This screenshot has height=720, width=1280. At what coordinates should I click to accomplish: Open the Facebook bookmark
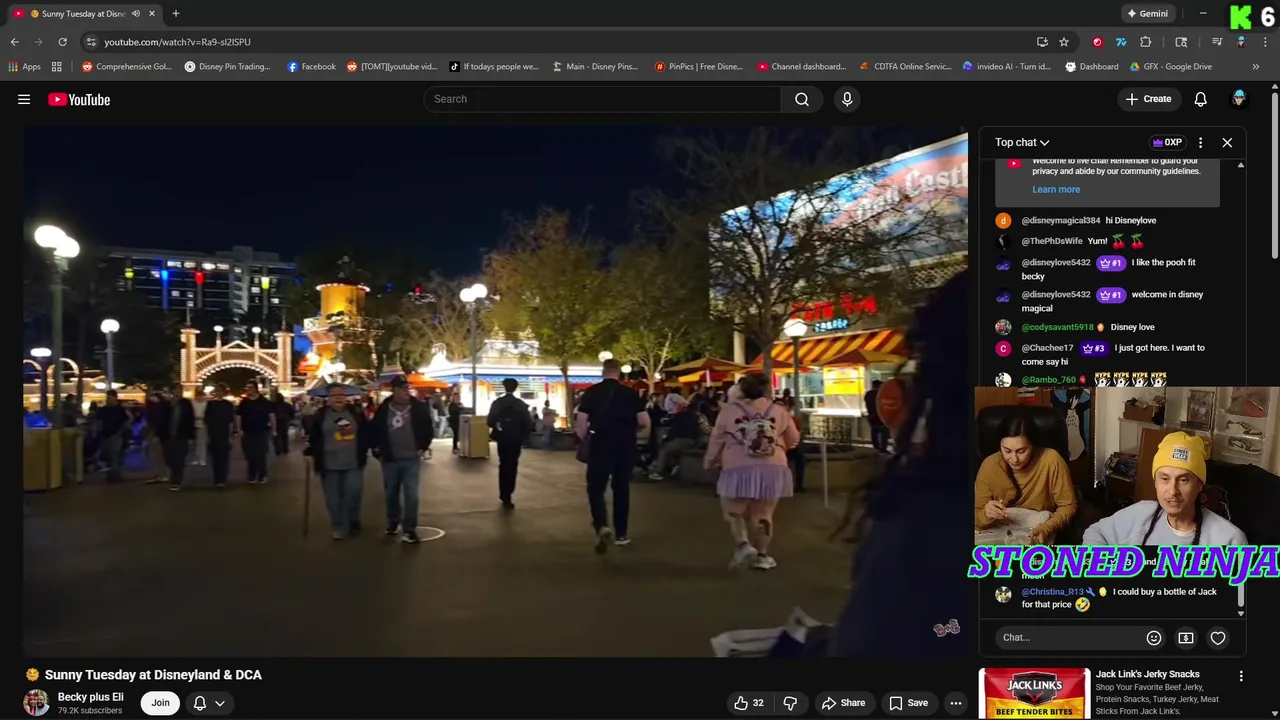[x=311, y=67]
